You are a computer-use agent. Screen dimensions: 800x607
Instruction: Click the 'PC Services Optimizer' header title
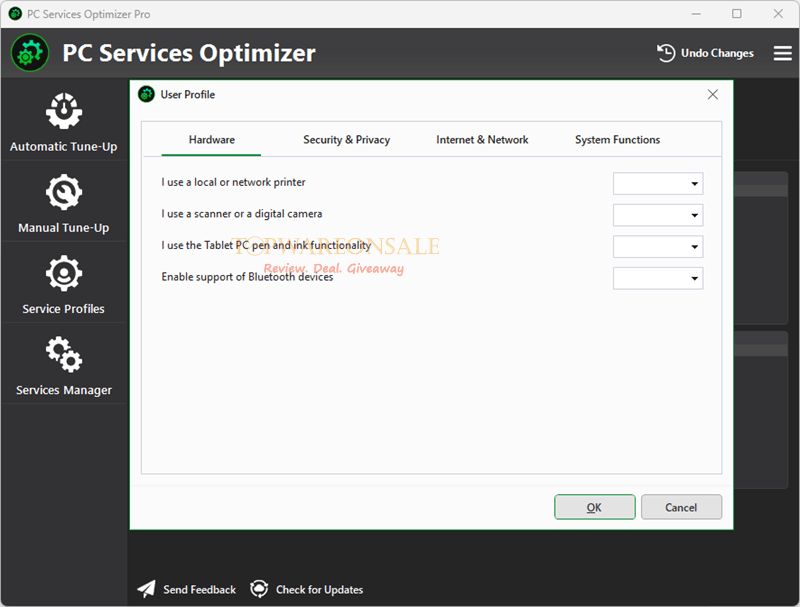(189, 53)
